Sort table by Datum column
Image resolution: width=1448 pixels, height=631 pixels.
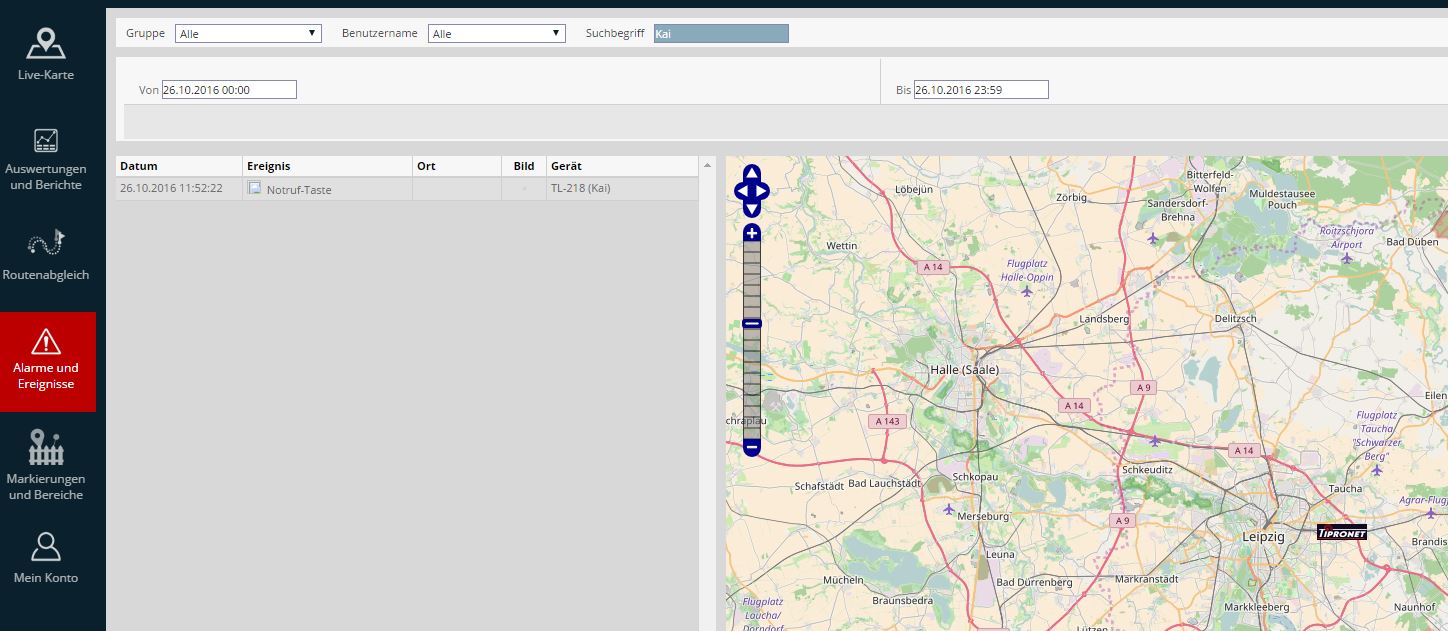pyautogui.click(x=179, y=166)
